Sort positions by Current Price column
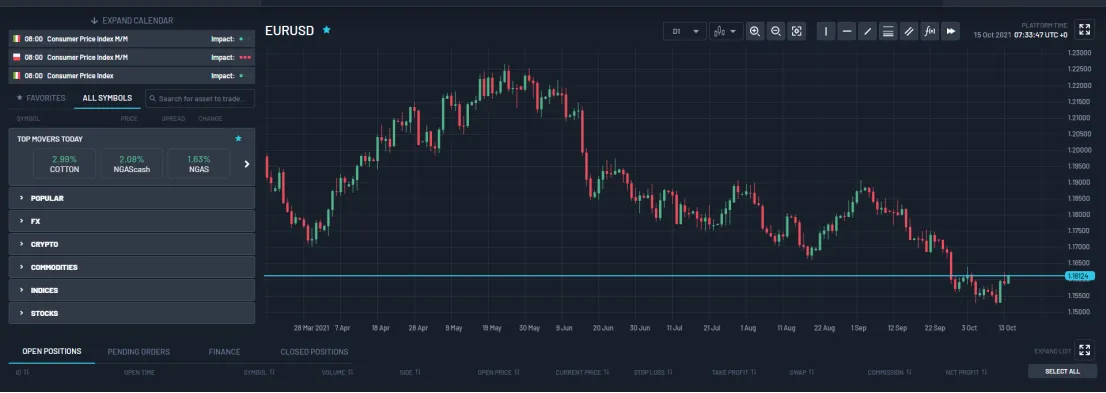This screenshot has height=393, width=1106. point(582,372)
